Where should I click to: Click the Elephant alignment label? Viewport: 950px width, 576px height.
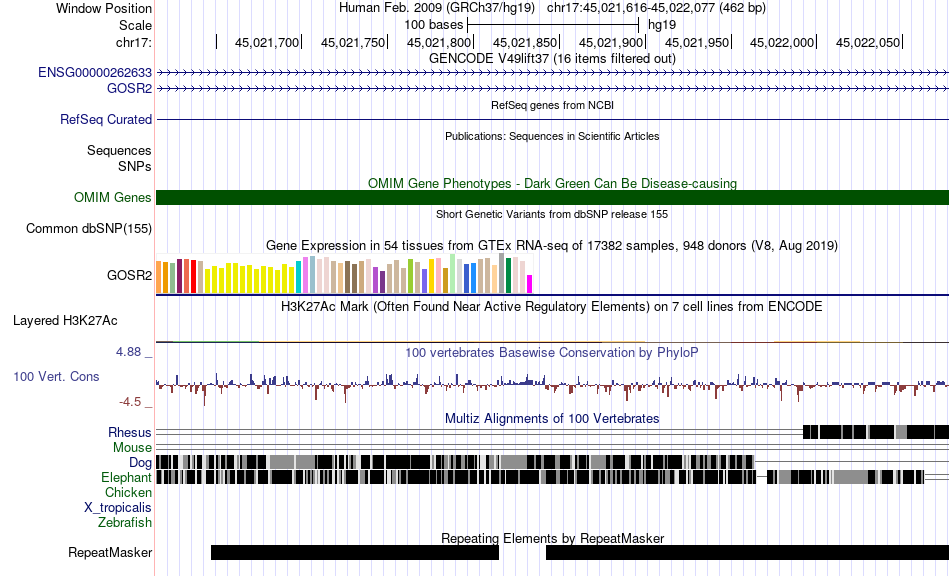point(126,477)
